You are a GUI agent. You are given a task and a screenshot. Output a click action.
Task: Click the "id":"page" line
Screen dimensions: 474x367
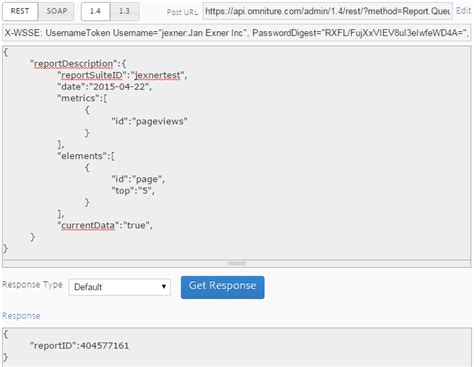pos(138,179)
